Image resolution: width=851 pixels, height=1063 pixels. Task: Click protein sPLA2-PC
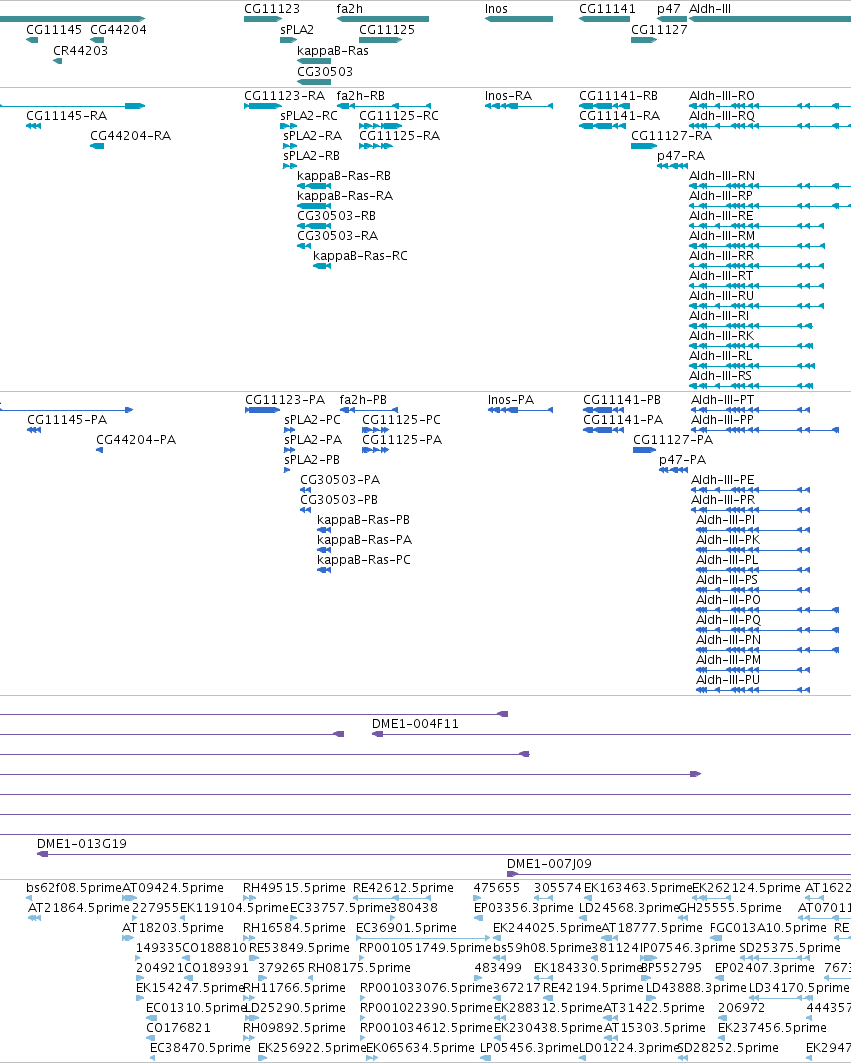312,420
